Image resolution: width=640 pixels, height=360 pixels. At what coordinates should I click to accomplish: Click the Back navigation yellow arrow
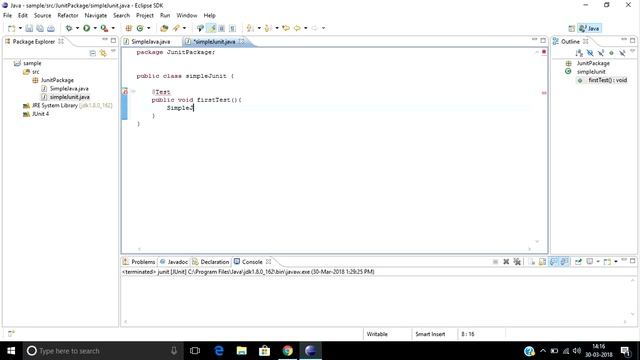297,28
